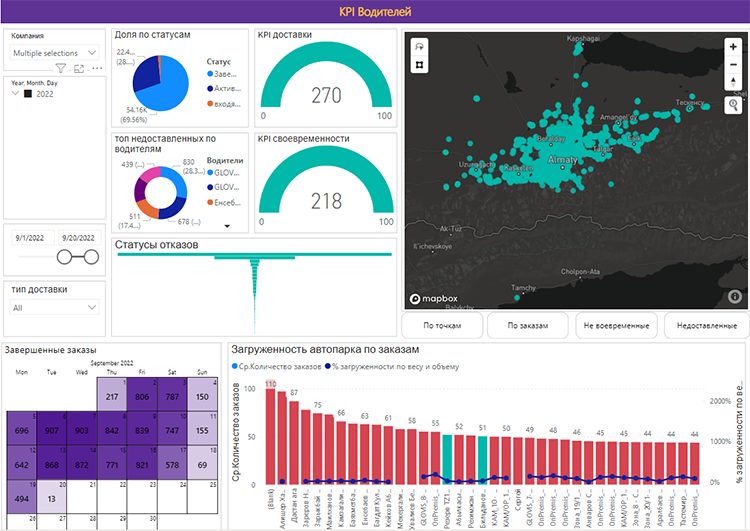Click the filter icon on slicer header
The width and height of the screenshot is (750, 531).
61,69
